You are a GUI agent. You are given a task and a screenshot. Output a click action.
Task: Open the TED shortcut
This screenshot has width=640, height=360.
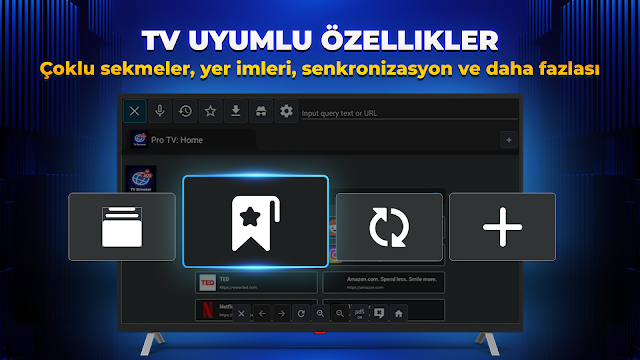256,282
